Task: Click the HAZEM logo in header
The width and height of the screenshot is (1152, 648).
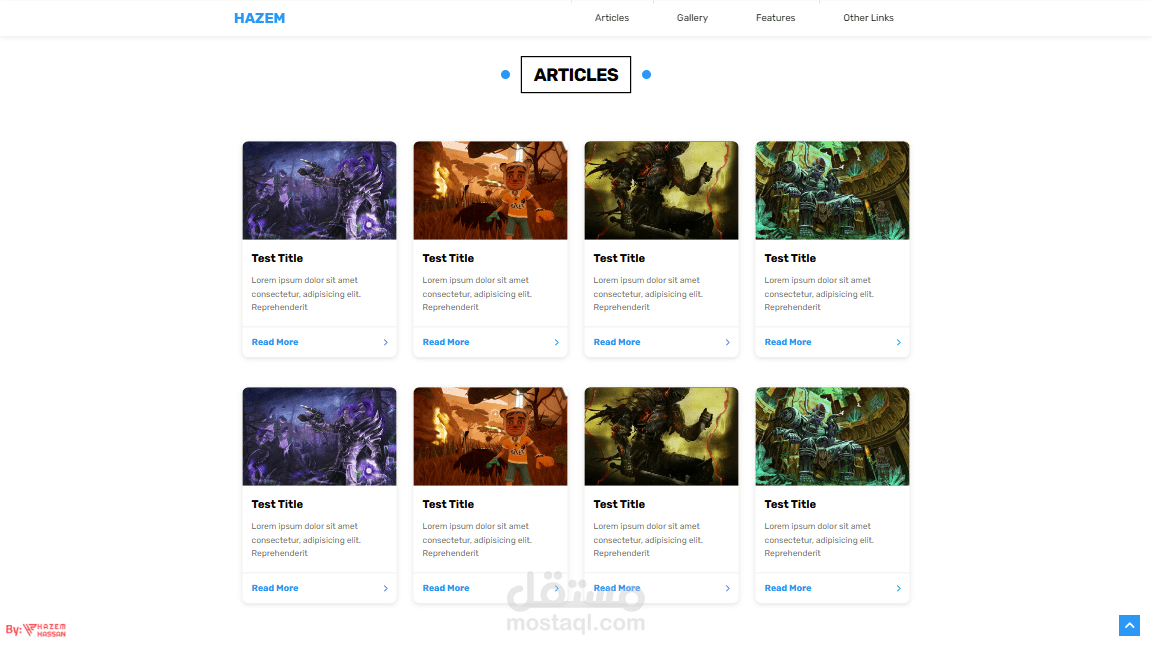Action: [259, 18]
